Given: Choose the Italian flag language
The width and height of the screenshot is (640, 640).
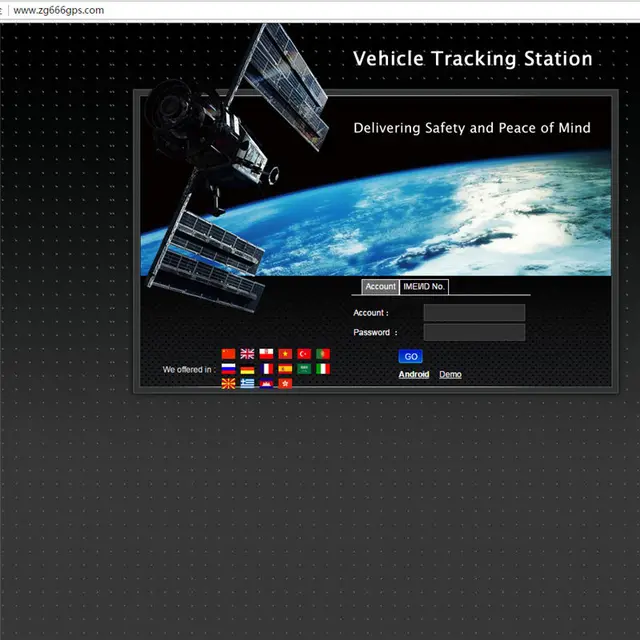Looking at the screenshot, I should click(323, 369).
